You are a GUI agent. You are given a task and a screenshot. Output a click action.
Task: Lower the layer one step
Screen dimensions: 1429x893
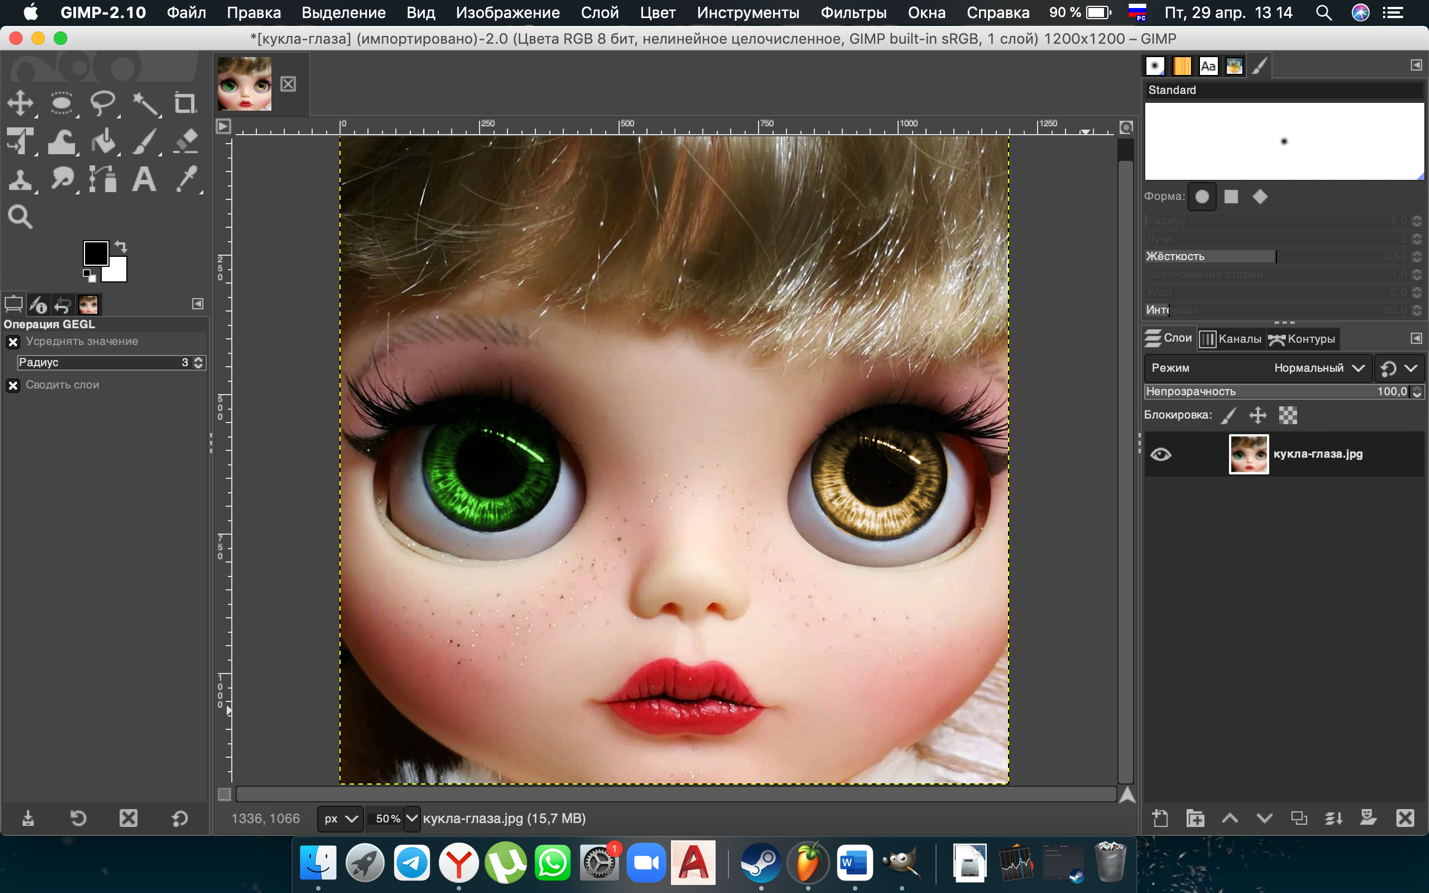(x=1264, y=818)
